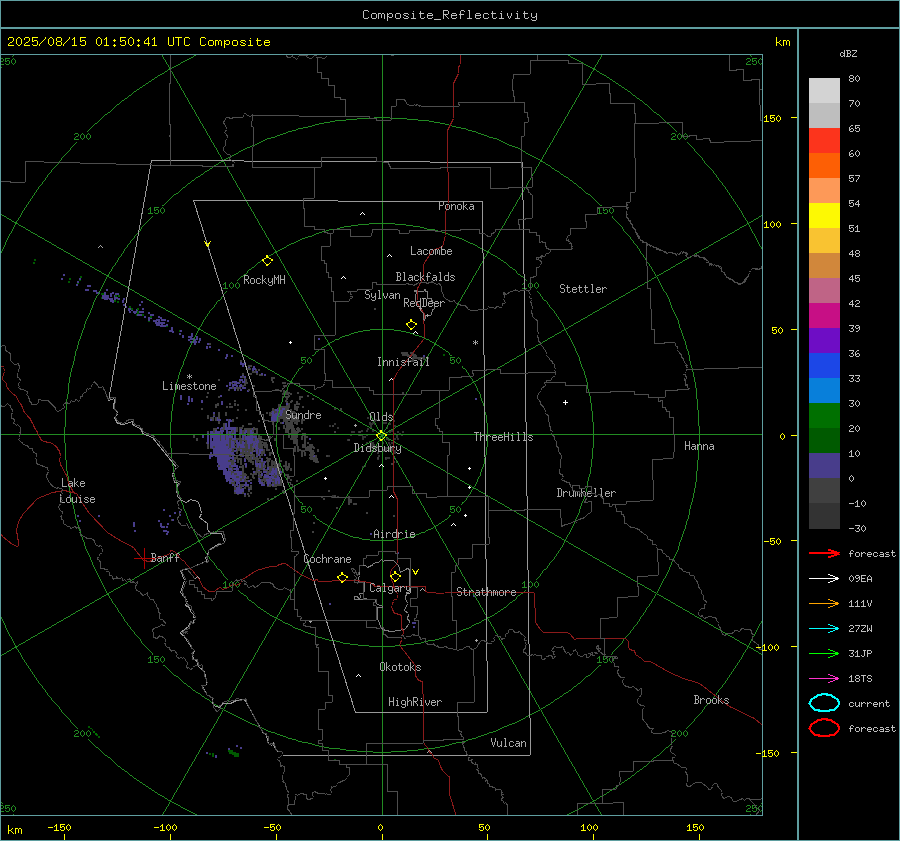The height and width of the screenshot is (841, 900).
Task: Click the Drumheller label
Action: pyautogui.click(x=586, y=493)
